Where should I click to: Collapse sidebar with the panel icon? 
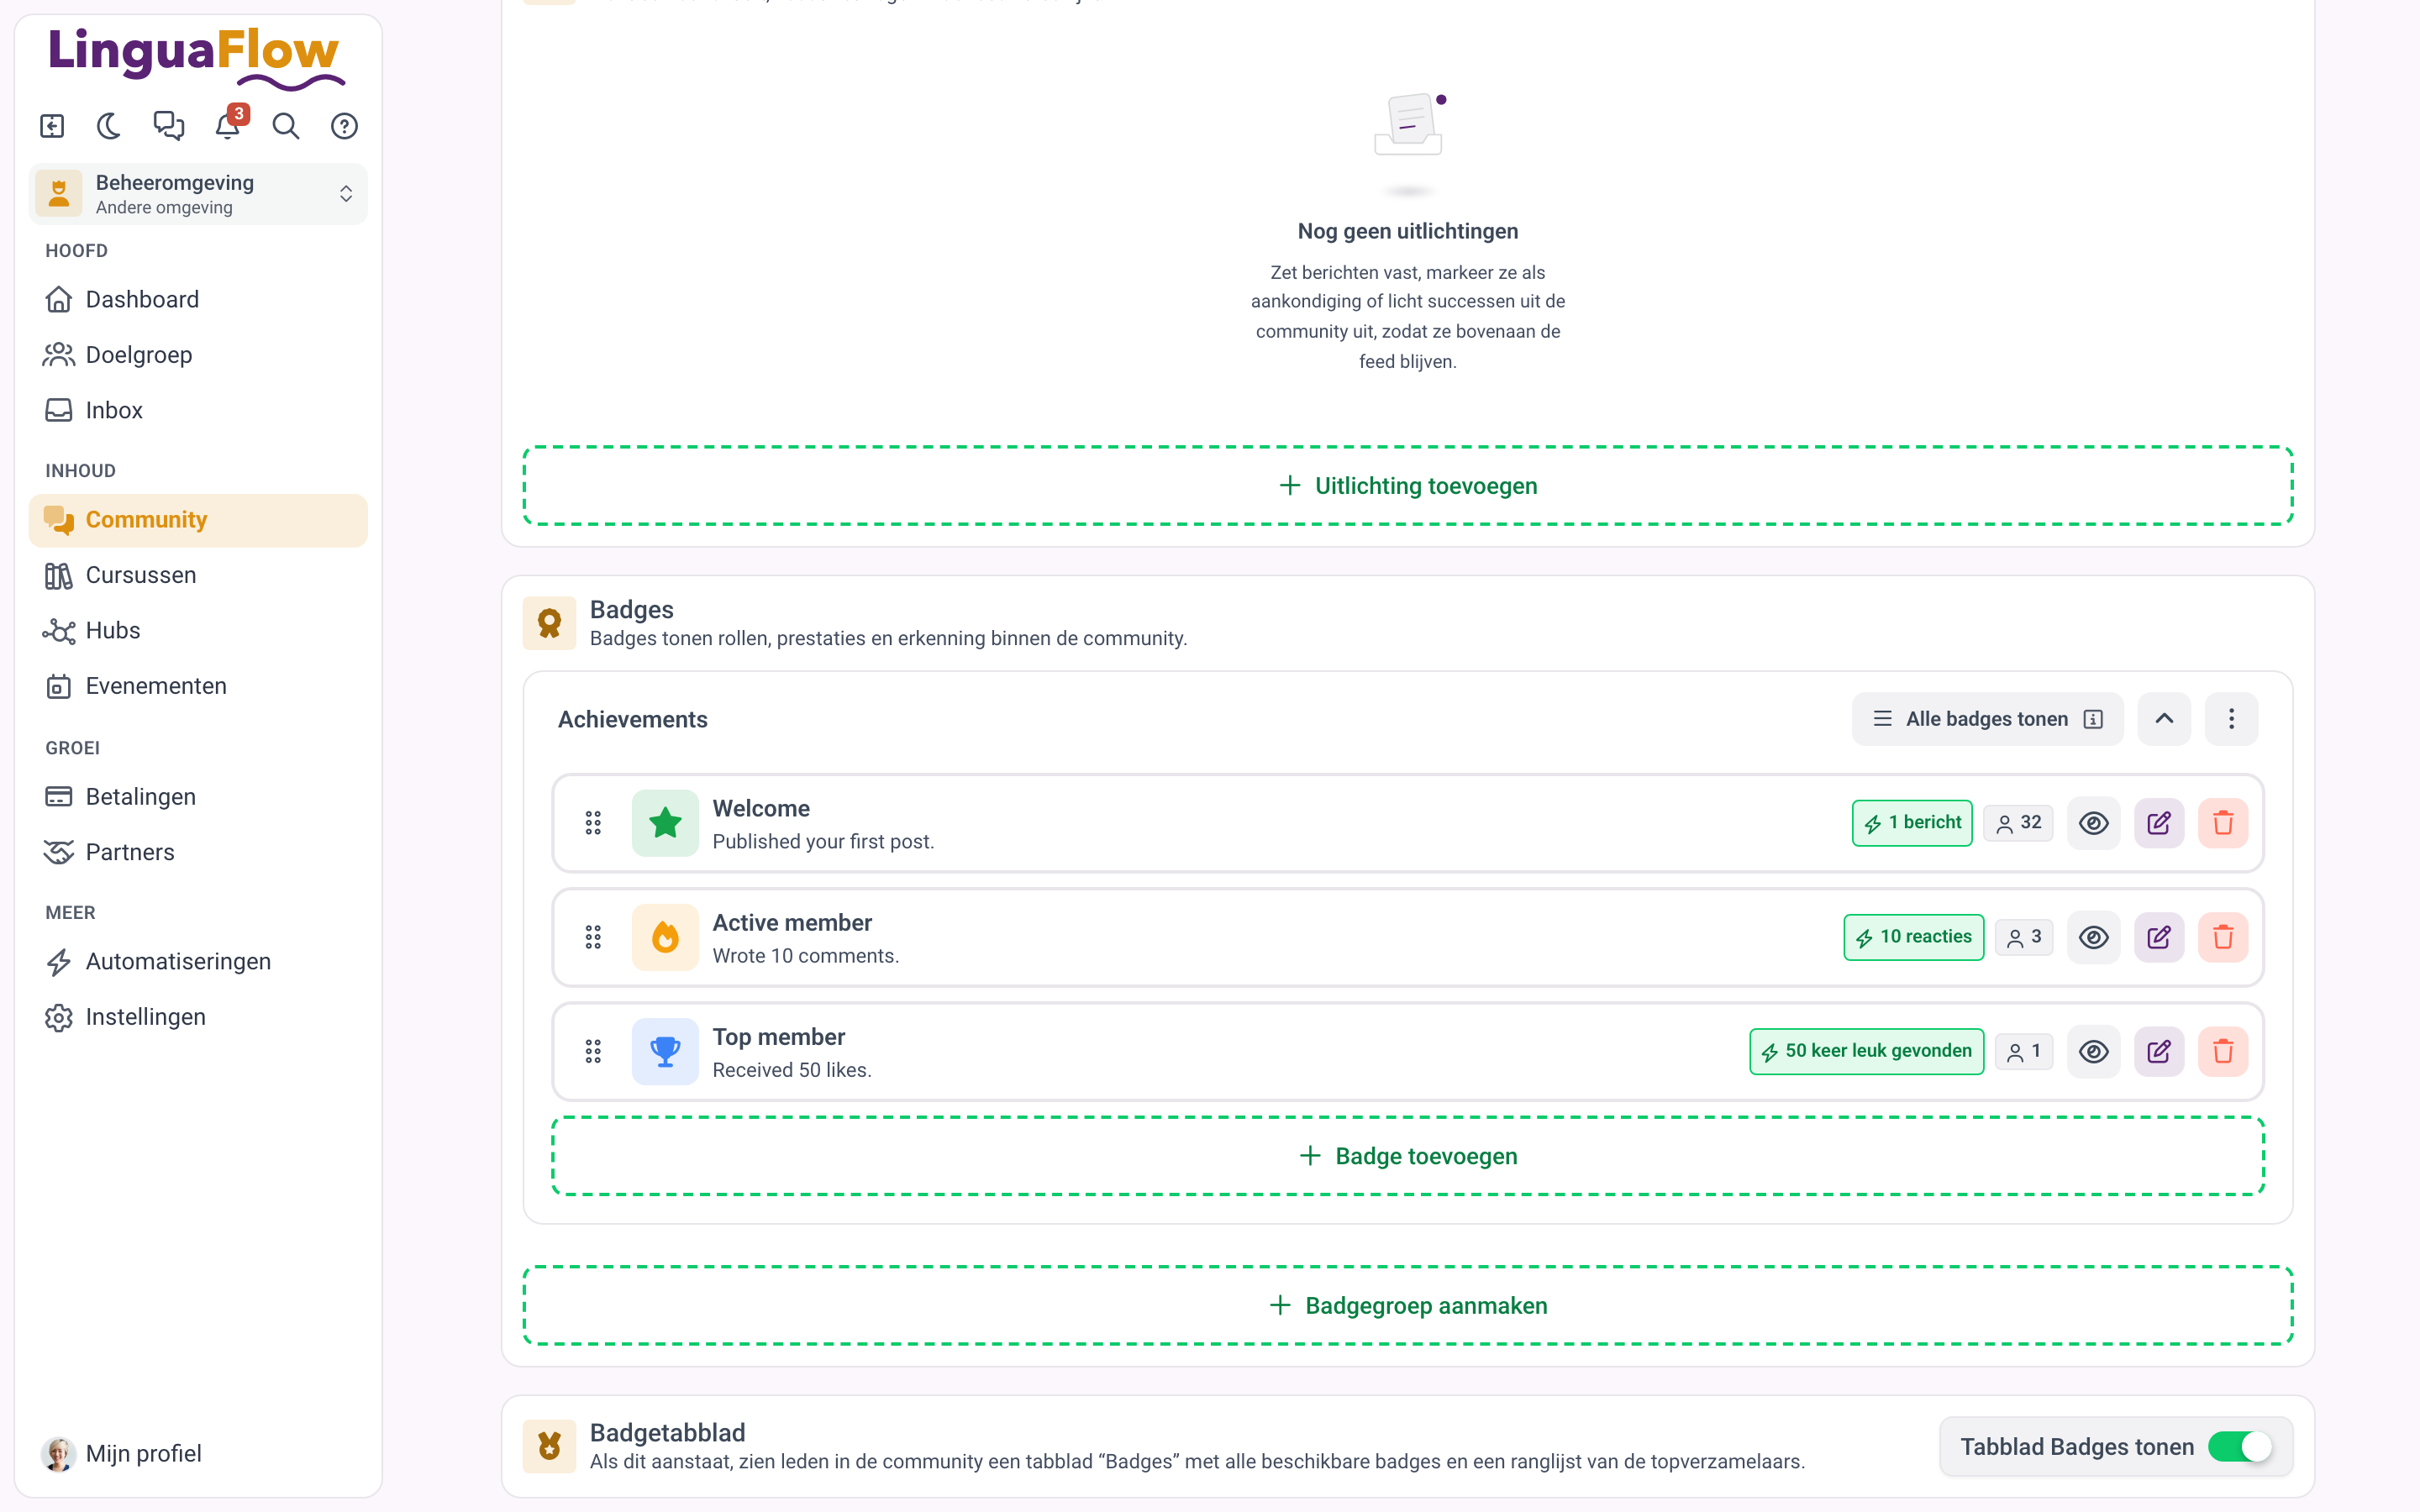pos(52,126)
